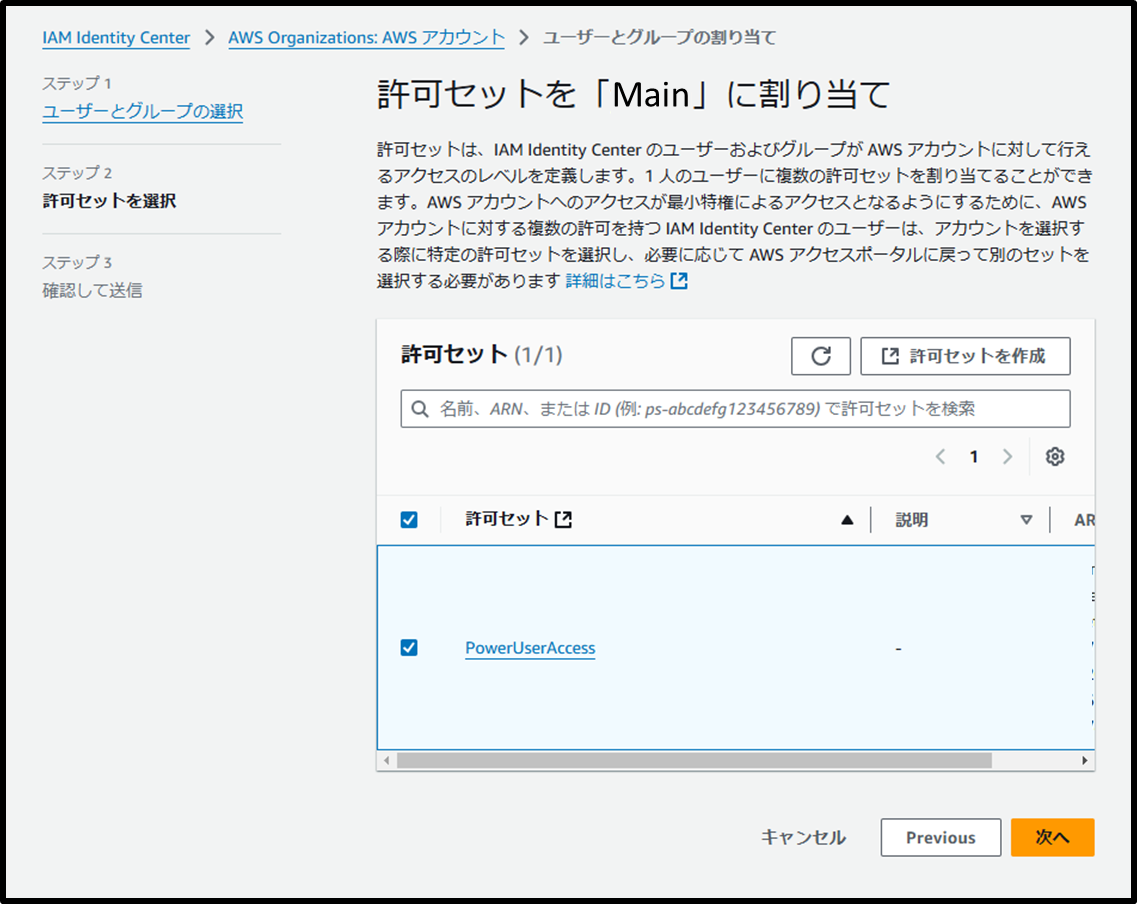1137x904 pixels.
Task: Toggle the select-all checkbox in table header
Action: [x=409, y=520]
